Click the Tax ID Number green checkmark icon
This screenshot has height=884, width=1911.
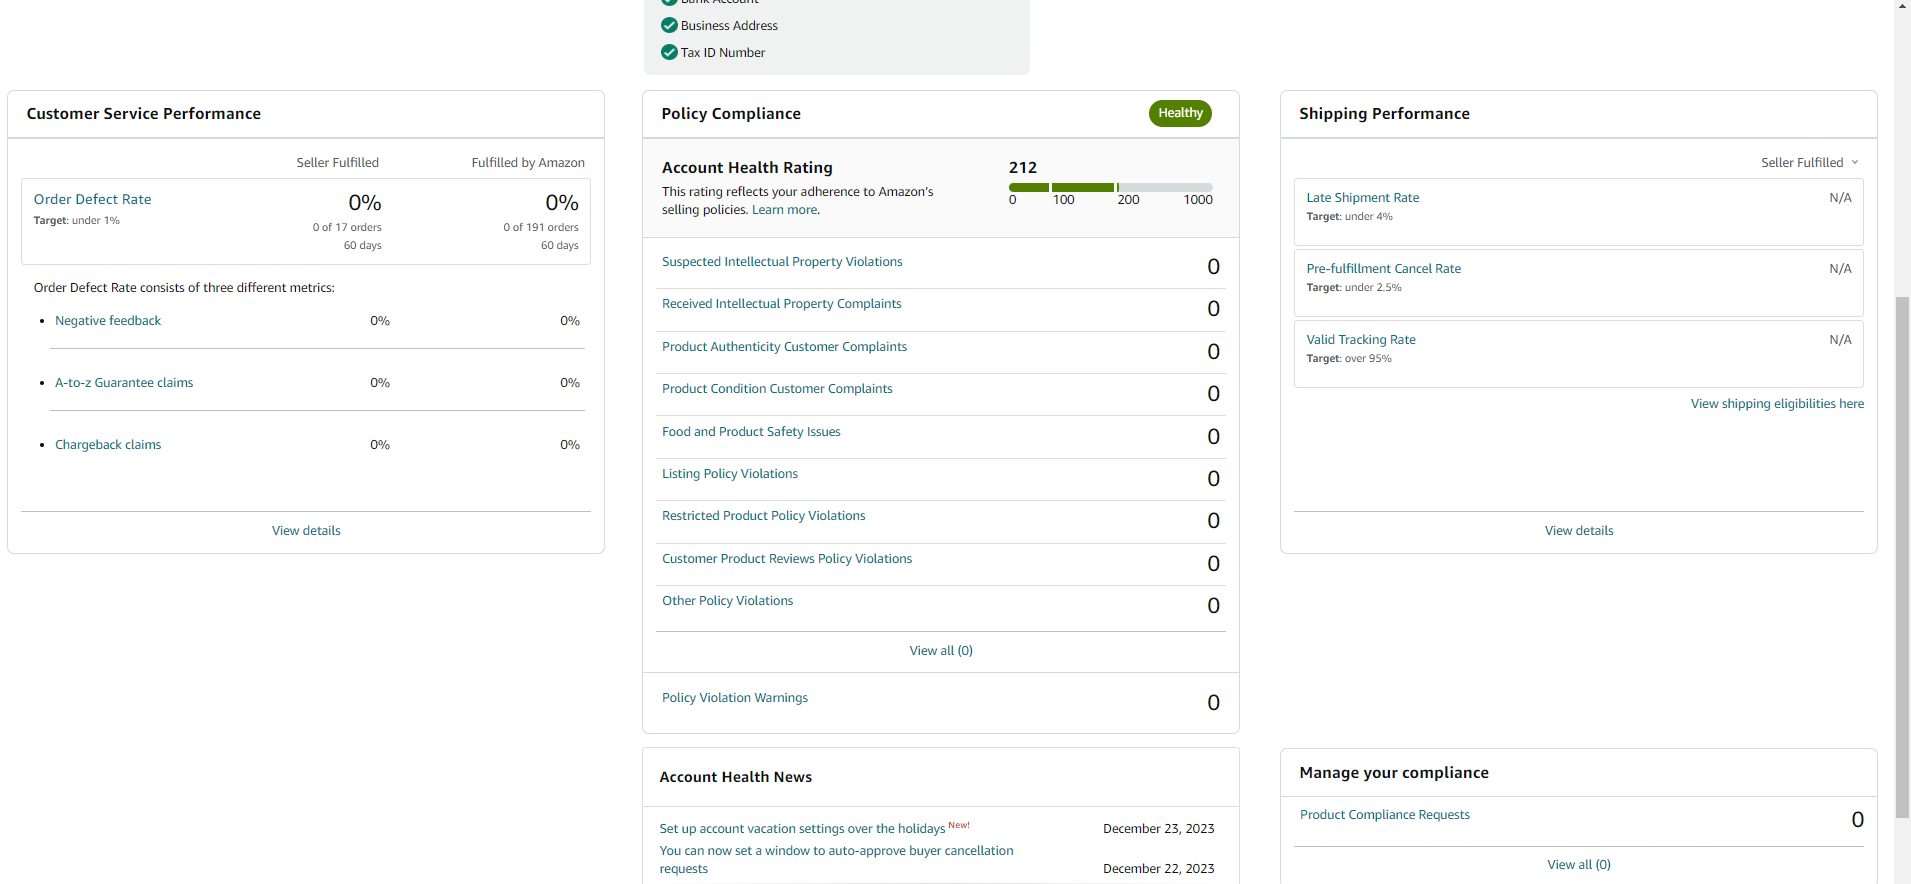coord(669,52)
